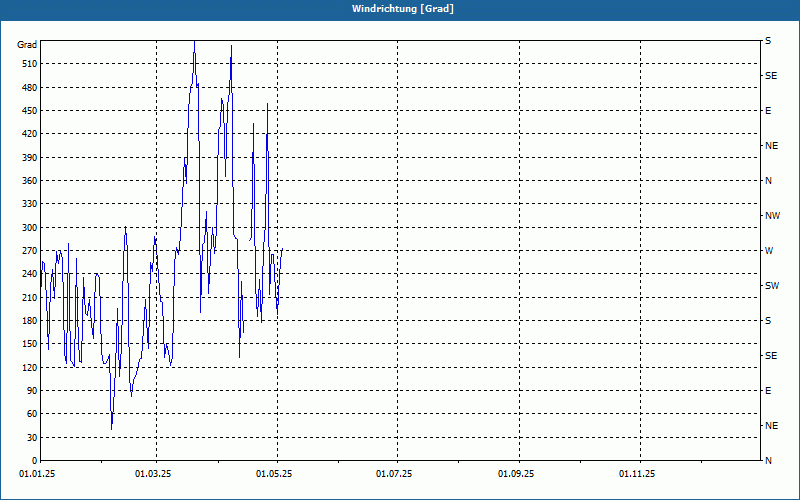The image size is (800, 500).
Task: Click the NW compass label
Action: pyautogui.click(x=772, y=216)
